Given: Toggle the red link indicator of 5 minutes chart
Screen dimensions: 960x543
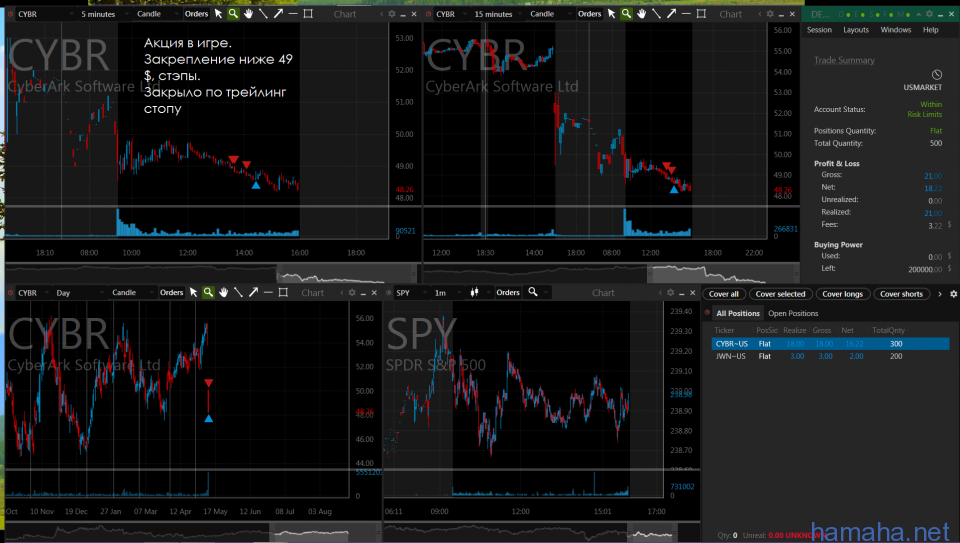Looking at the screenshot, I should point(10,13).
